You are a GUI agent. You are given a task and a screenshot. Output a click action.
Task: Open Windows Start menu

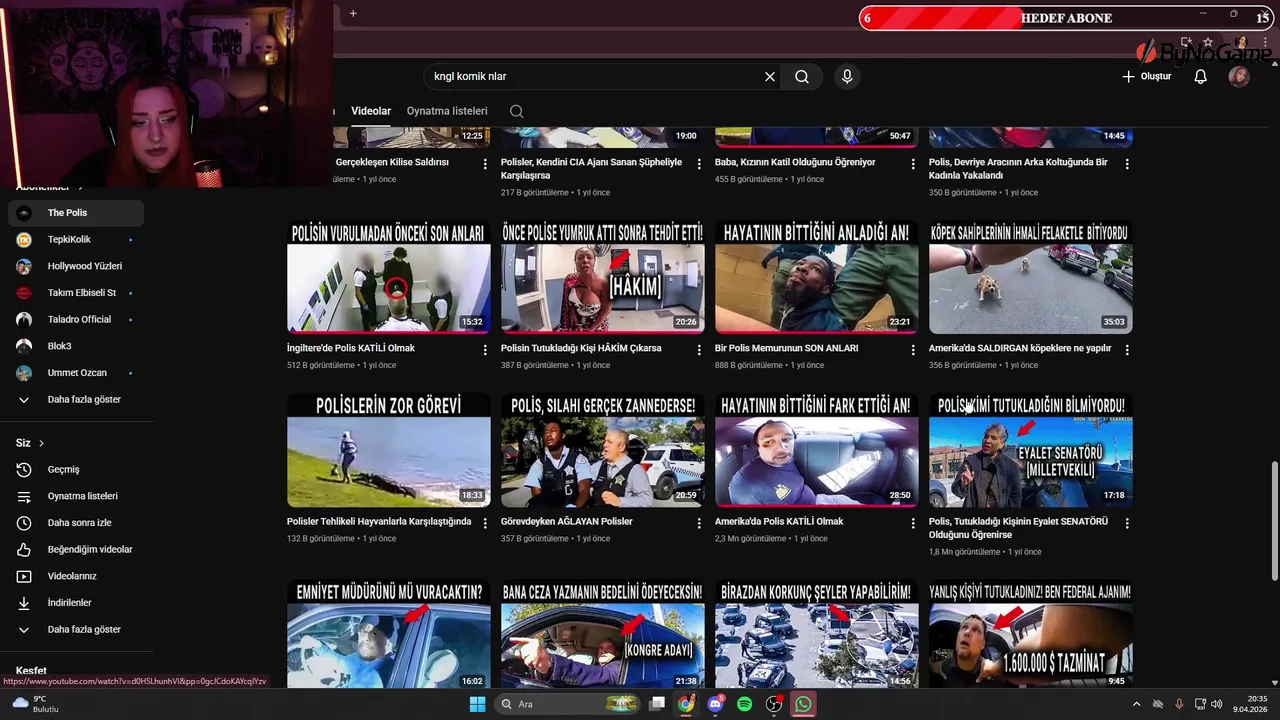478,704
